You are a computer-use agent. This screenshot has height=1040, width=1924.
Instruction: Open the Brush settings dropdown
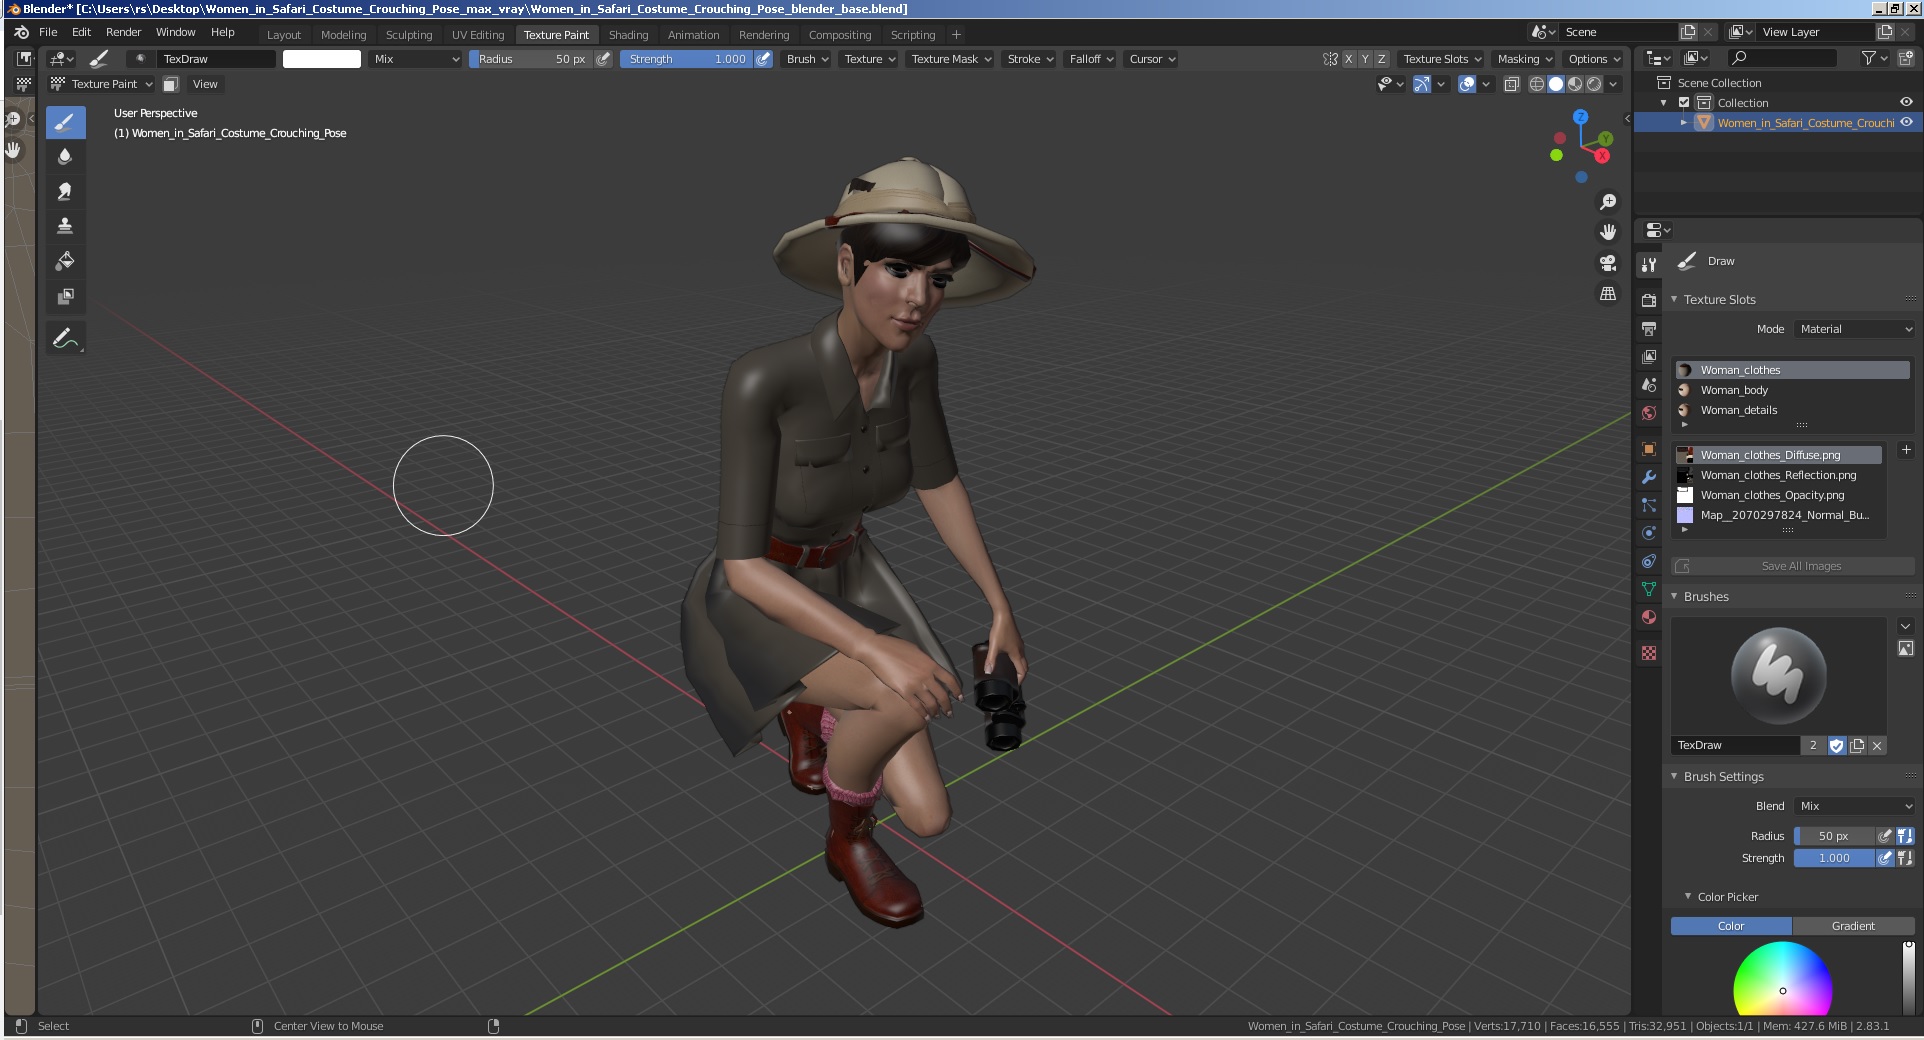click(808, 59)
